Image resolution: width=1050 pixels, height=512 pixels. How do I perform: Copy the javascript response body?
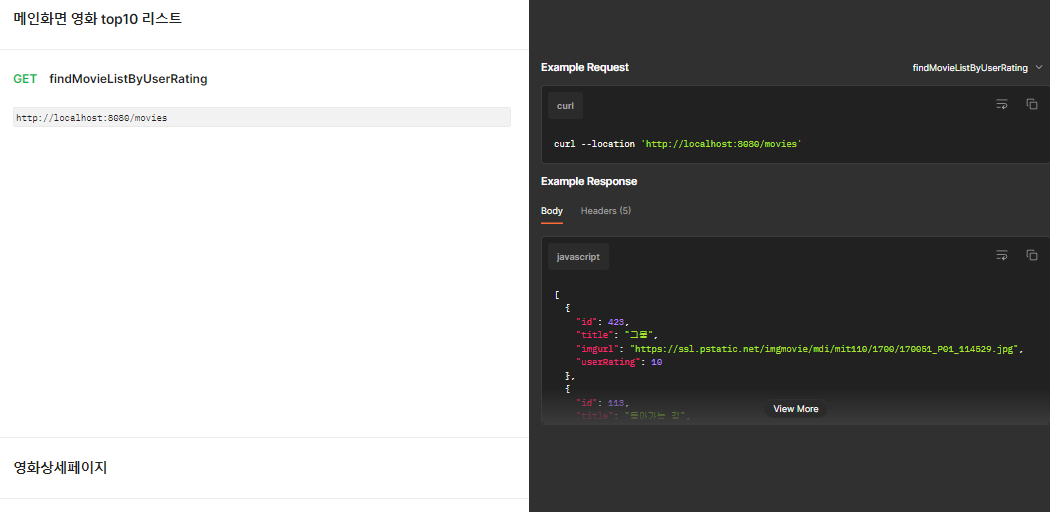point(1032,255)
